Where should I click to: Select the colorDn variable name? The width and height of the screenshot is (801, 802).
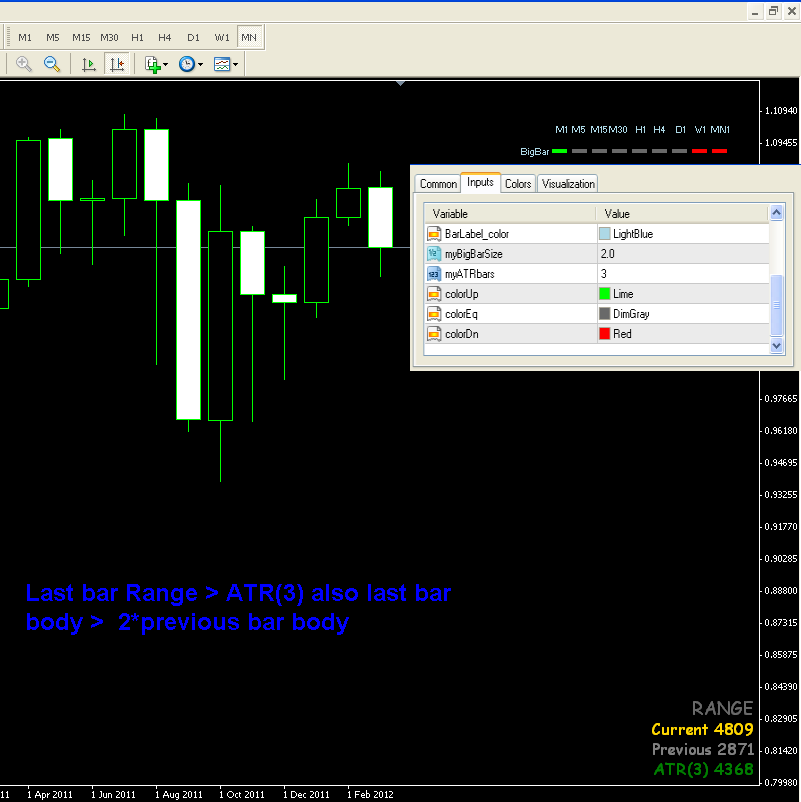pyautogui.click(x=461, y=333)
